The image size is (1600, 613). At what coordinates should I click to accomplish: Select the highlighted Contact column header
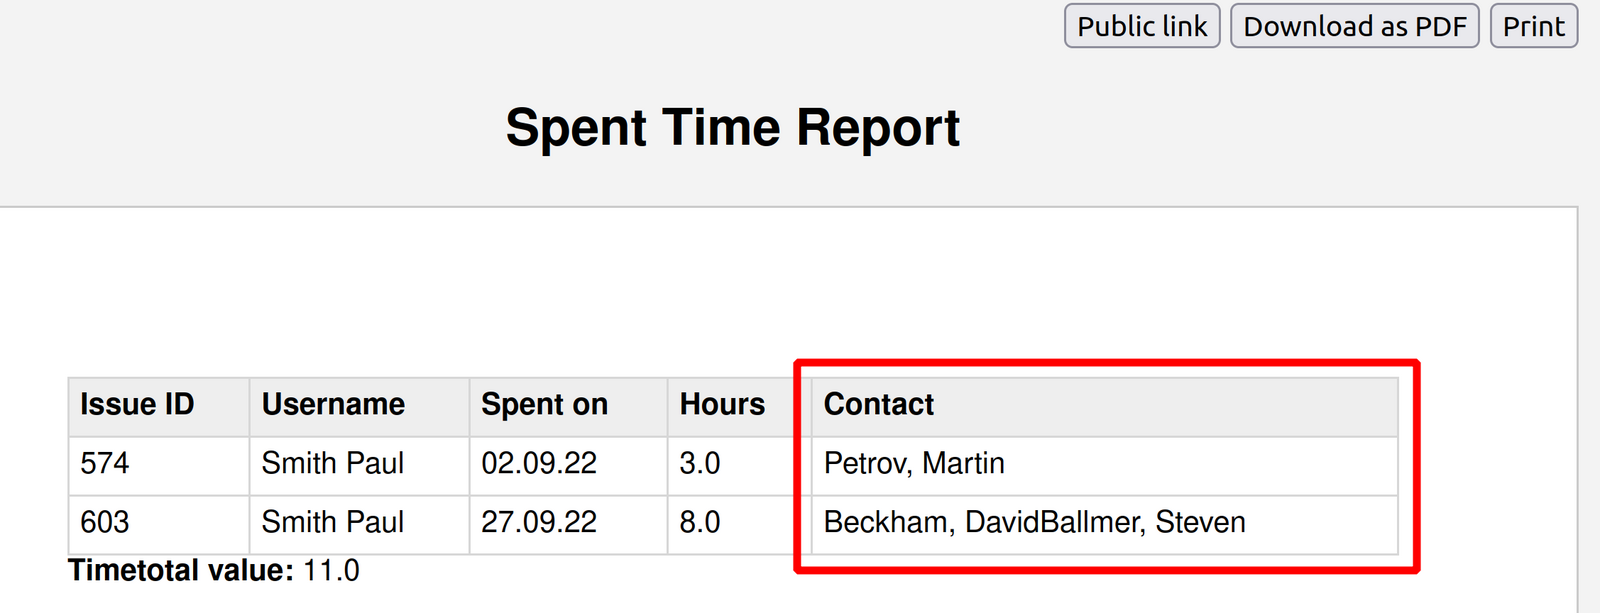click(x=878, y=405)
